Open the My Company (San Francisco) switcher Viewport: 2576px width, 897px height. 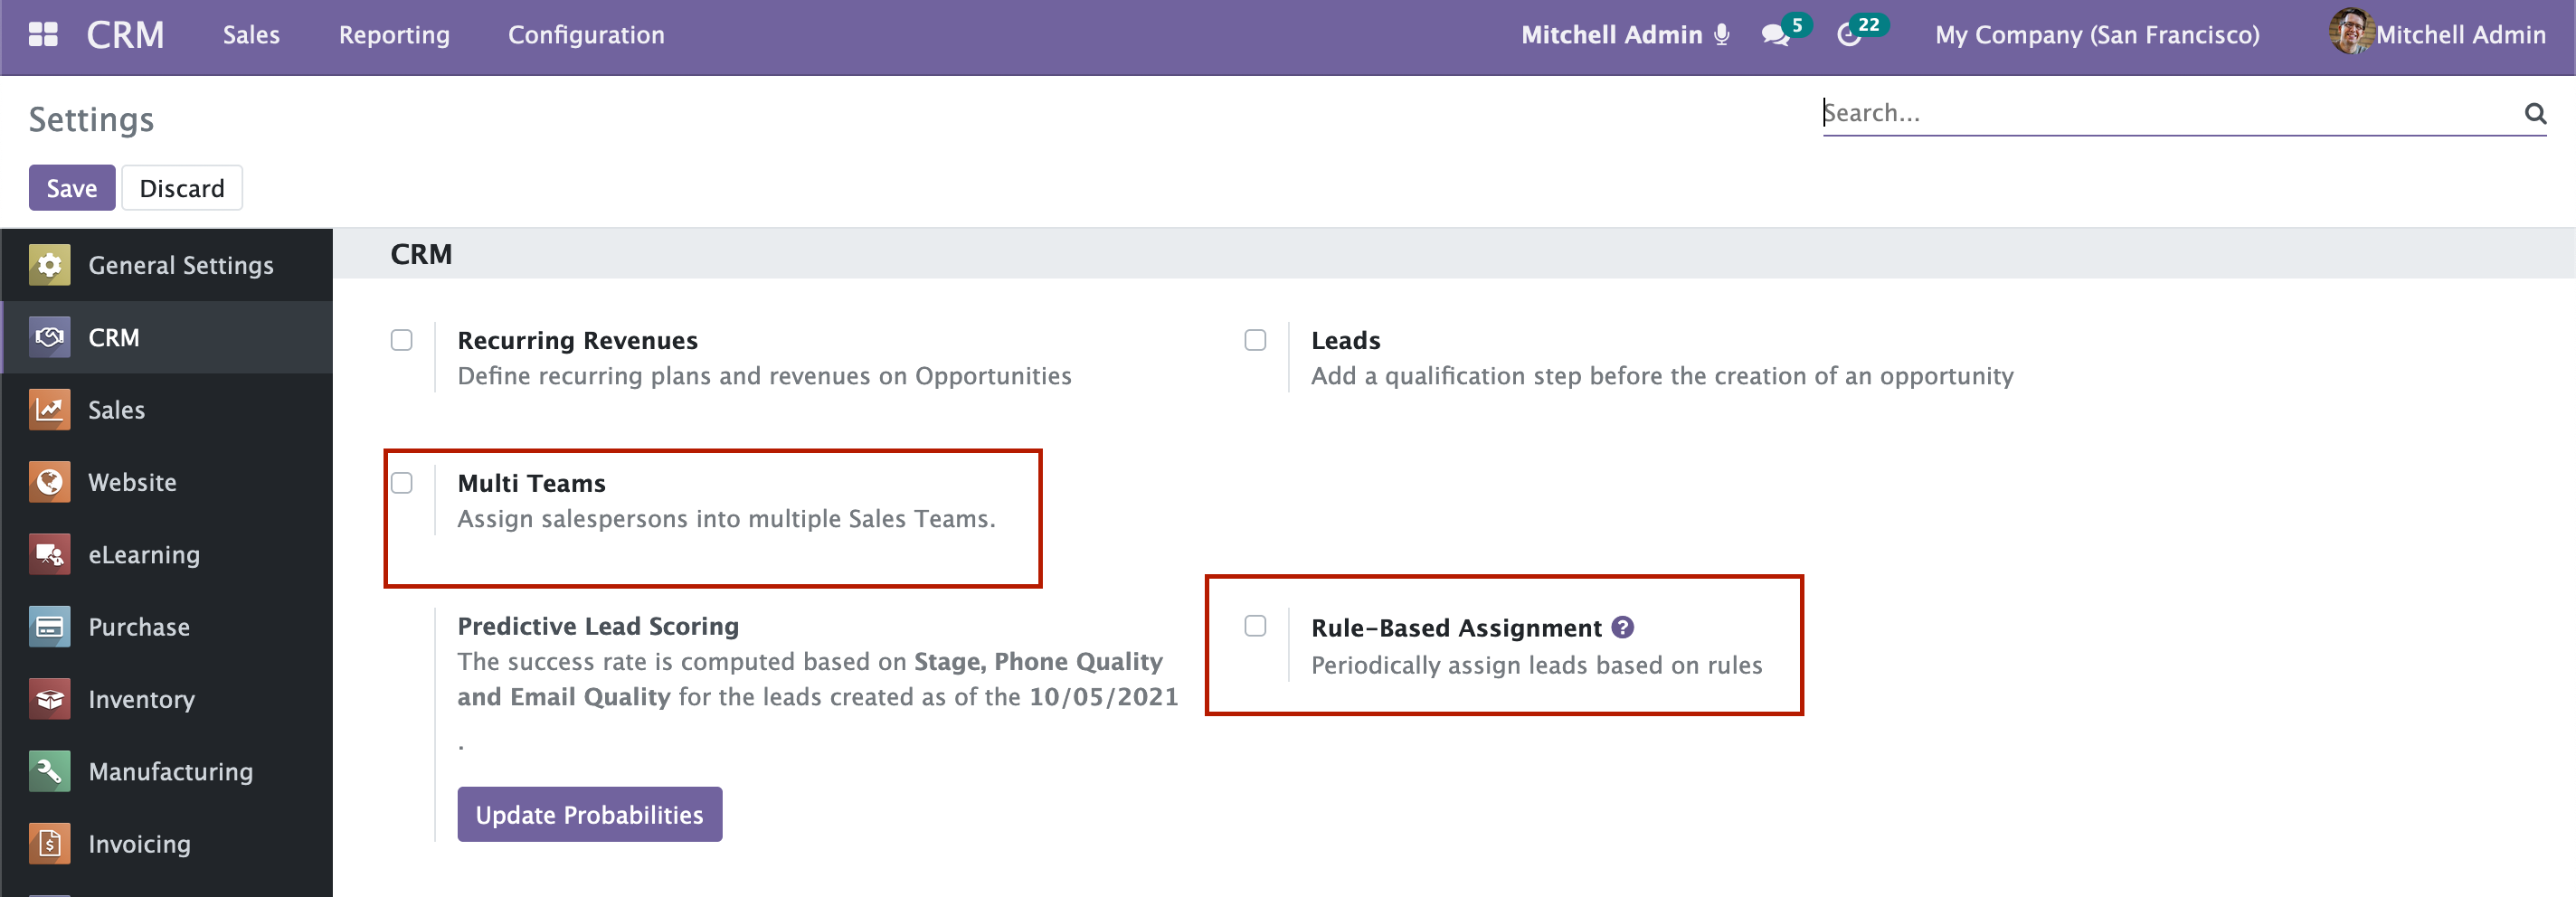(2097, 35)
